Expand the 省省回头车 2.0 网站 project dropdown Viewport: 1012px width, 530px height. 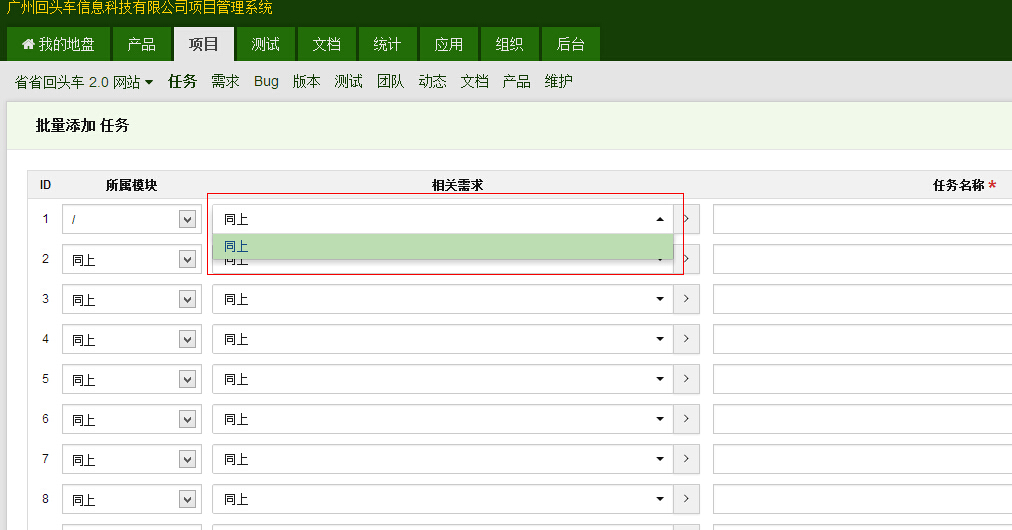coord(84,82)
